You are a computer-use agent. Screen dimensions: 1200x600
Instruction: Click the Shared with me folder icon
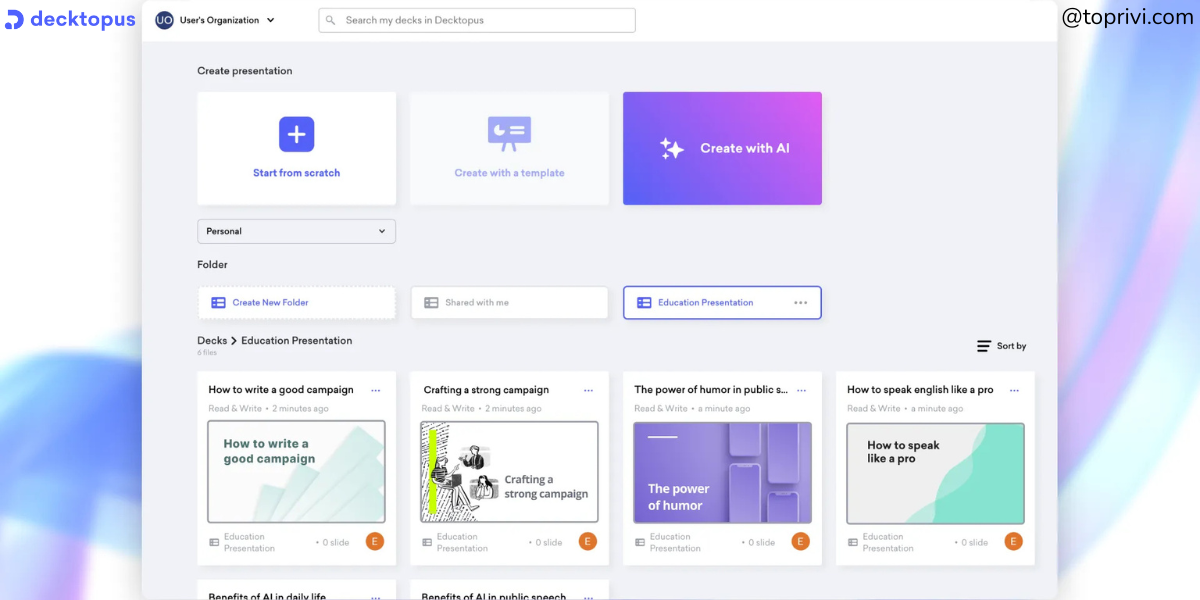431,303
